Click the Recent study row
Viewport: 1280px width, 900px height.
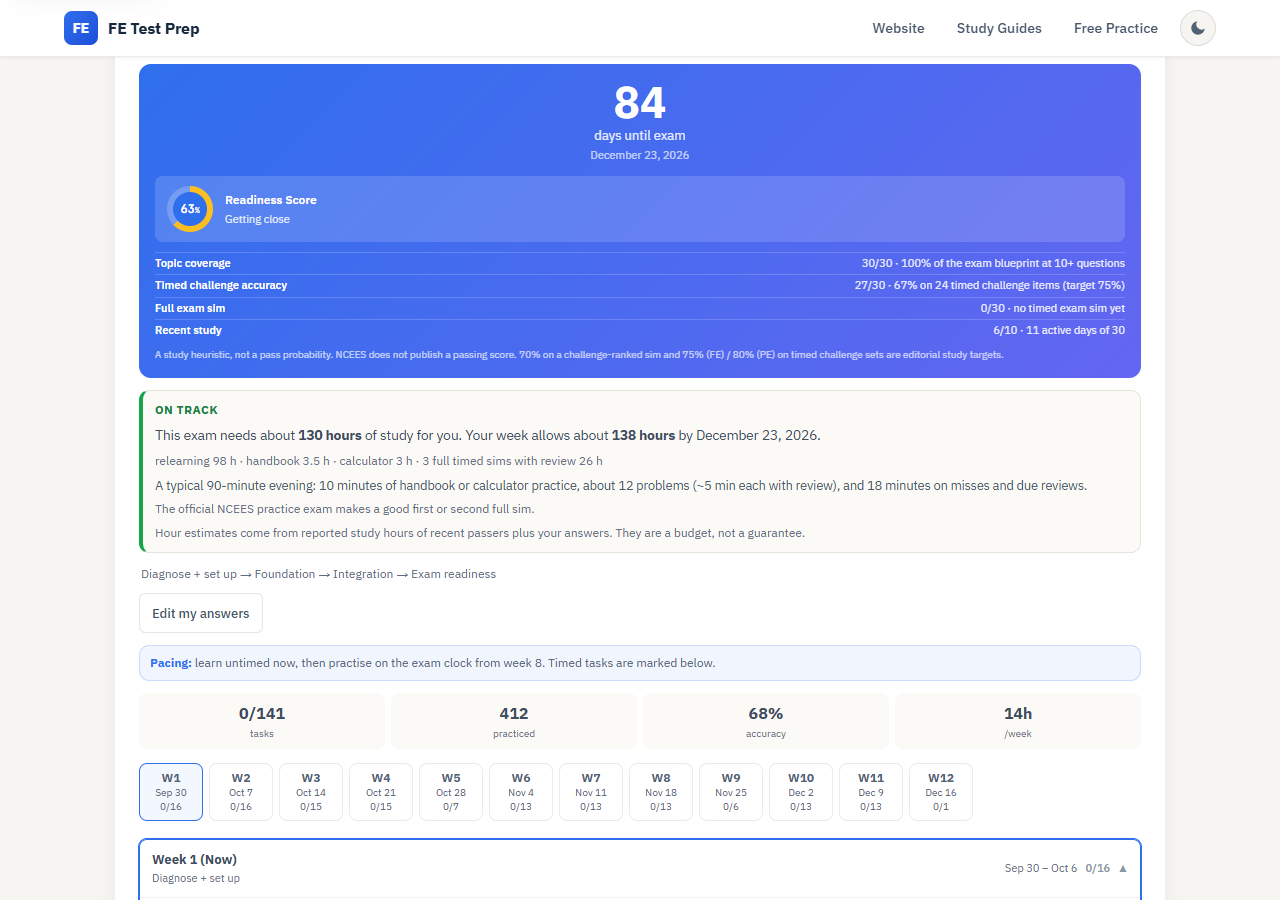[x=640, y=330]
